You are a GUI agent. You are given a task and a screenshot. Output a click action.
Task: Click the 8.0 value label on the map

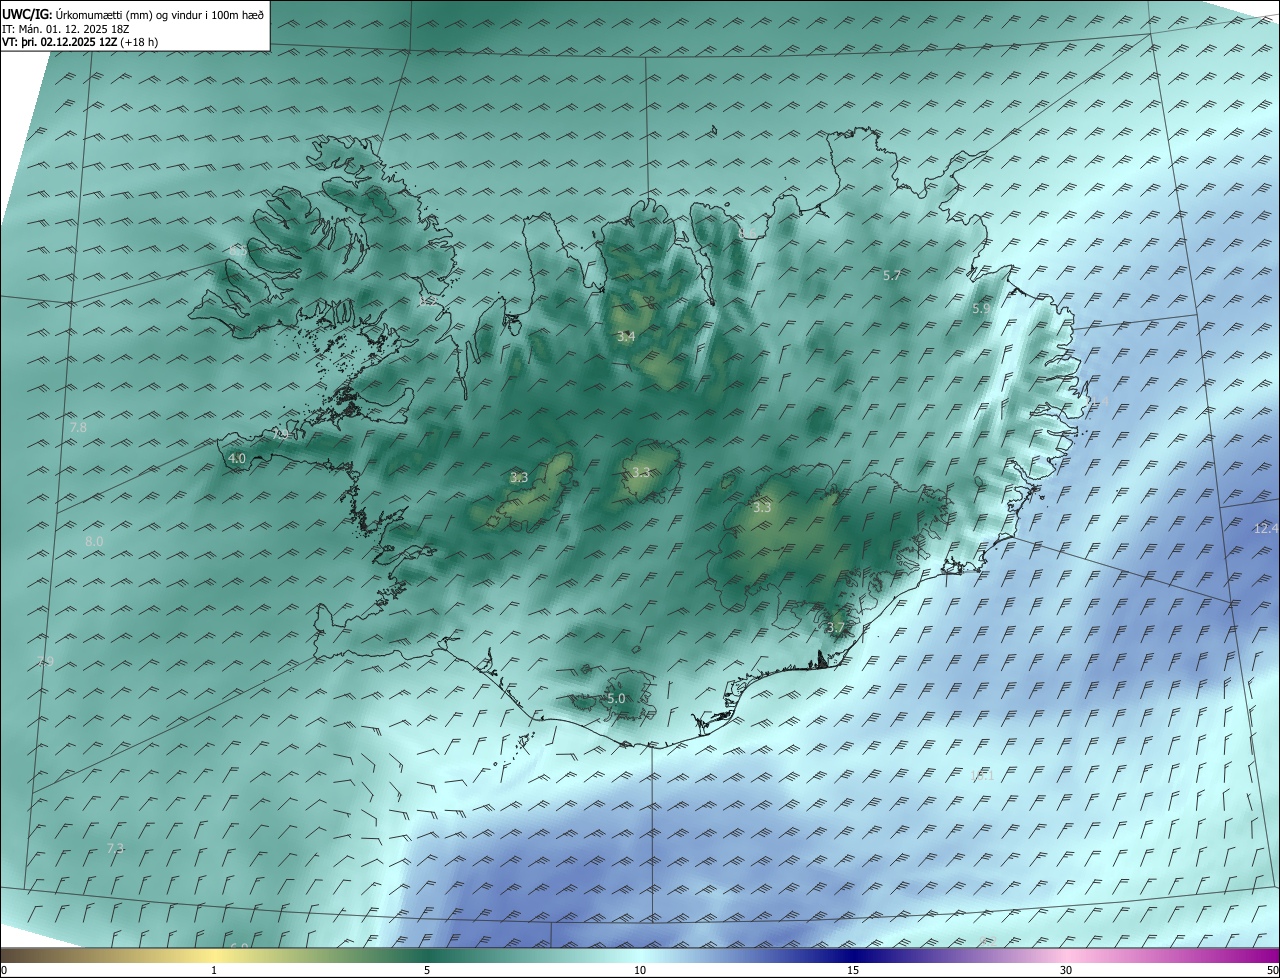click(94, 541)
